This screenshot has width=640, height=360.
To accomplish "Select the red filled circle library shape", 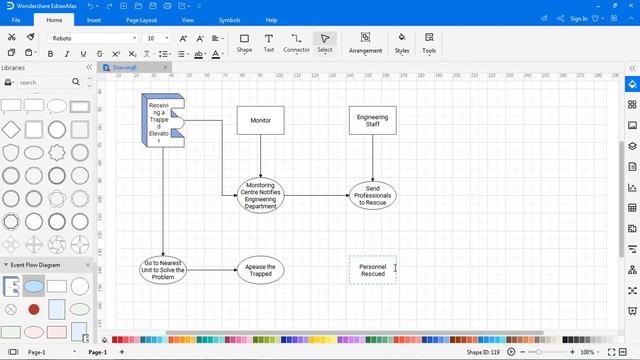I will pos(34,309).
